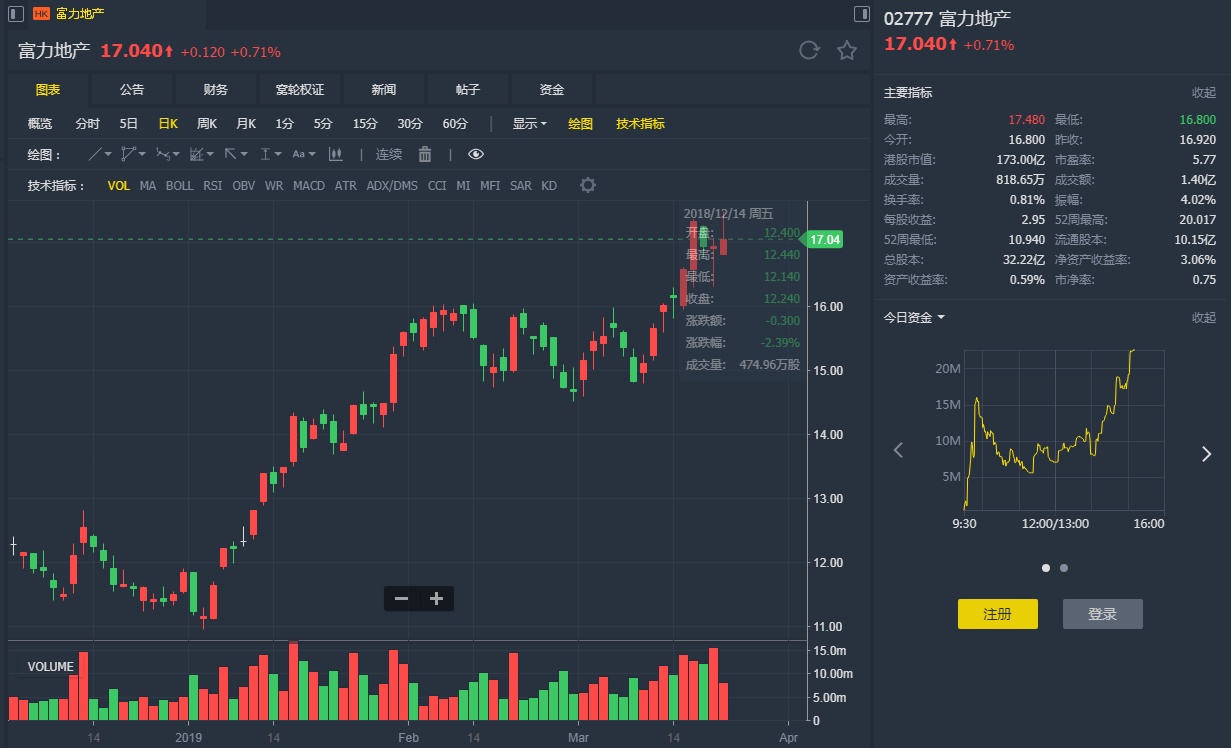Add stock to favorites with star icon

tap(847, 51)
